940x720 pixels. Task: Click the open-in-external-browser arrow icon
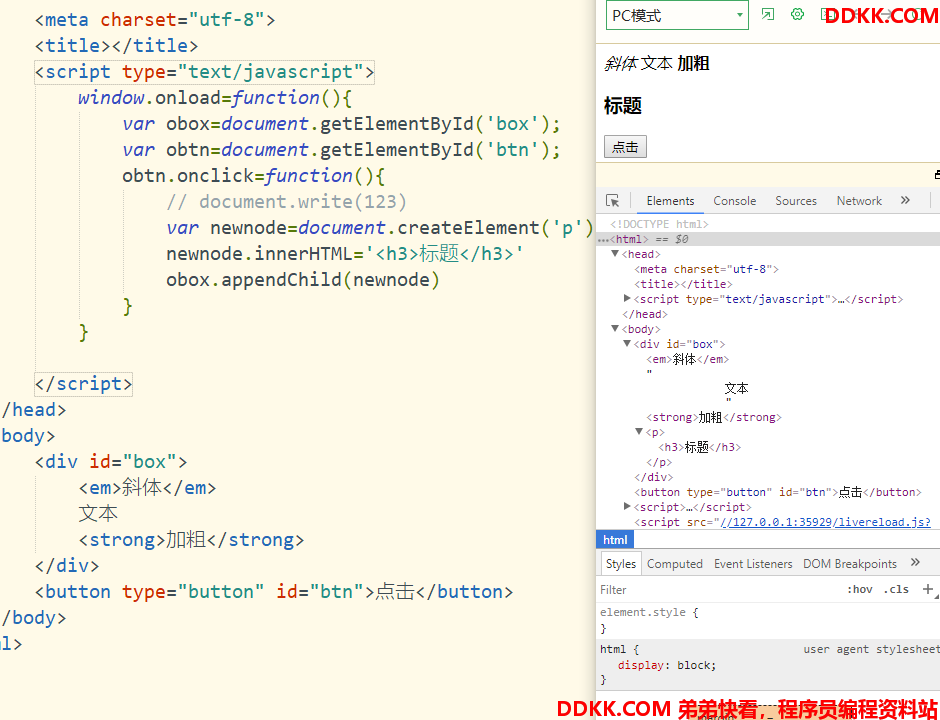pyautogui.click(x=767, y=14)
